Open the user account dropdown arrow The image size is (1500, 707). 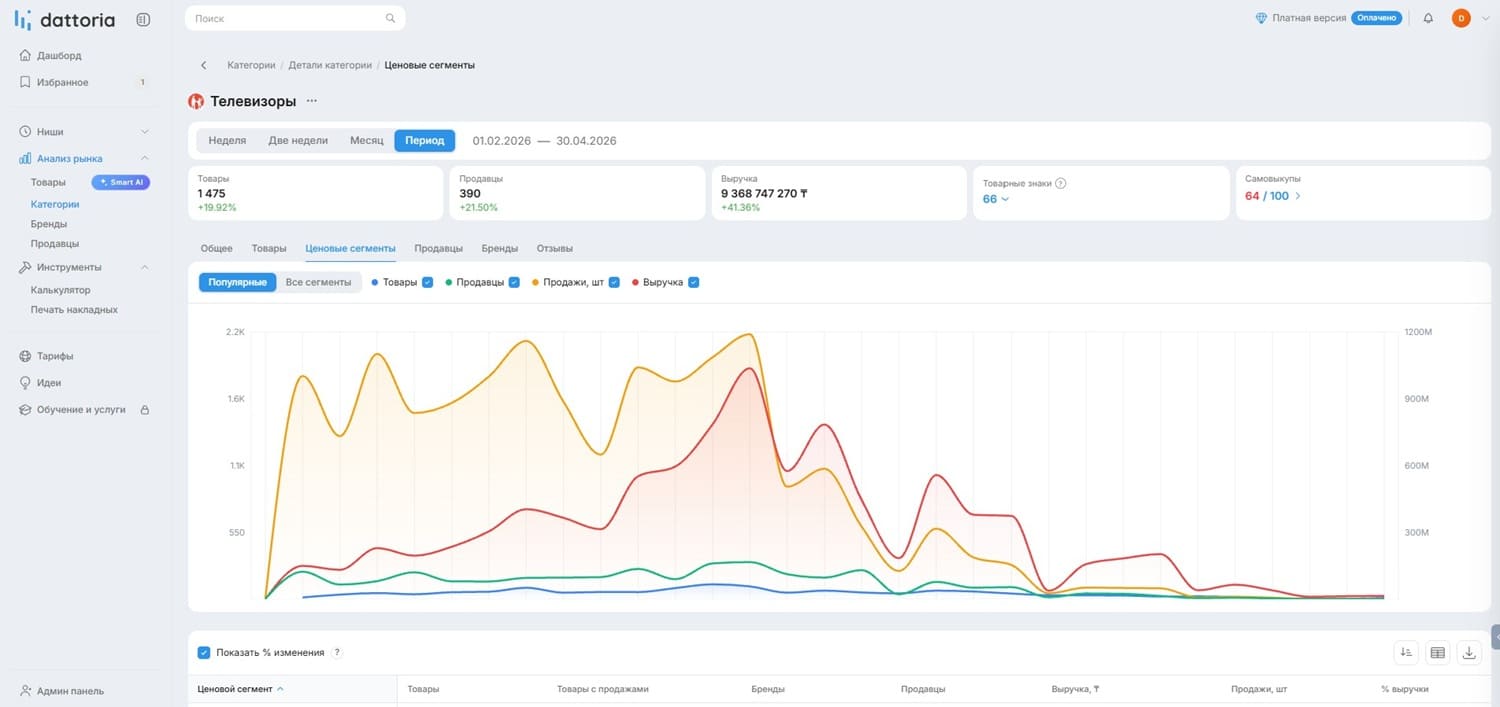click(x=1485, y=18)
